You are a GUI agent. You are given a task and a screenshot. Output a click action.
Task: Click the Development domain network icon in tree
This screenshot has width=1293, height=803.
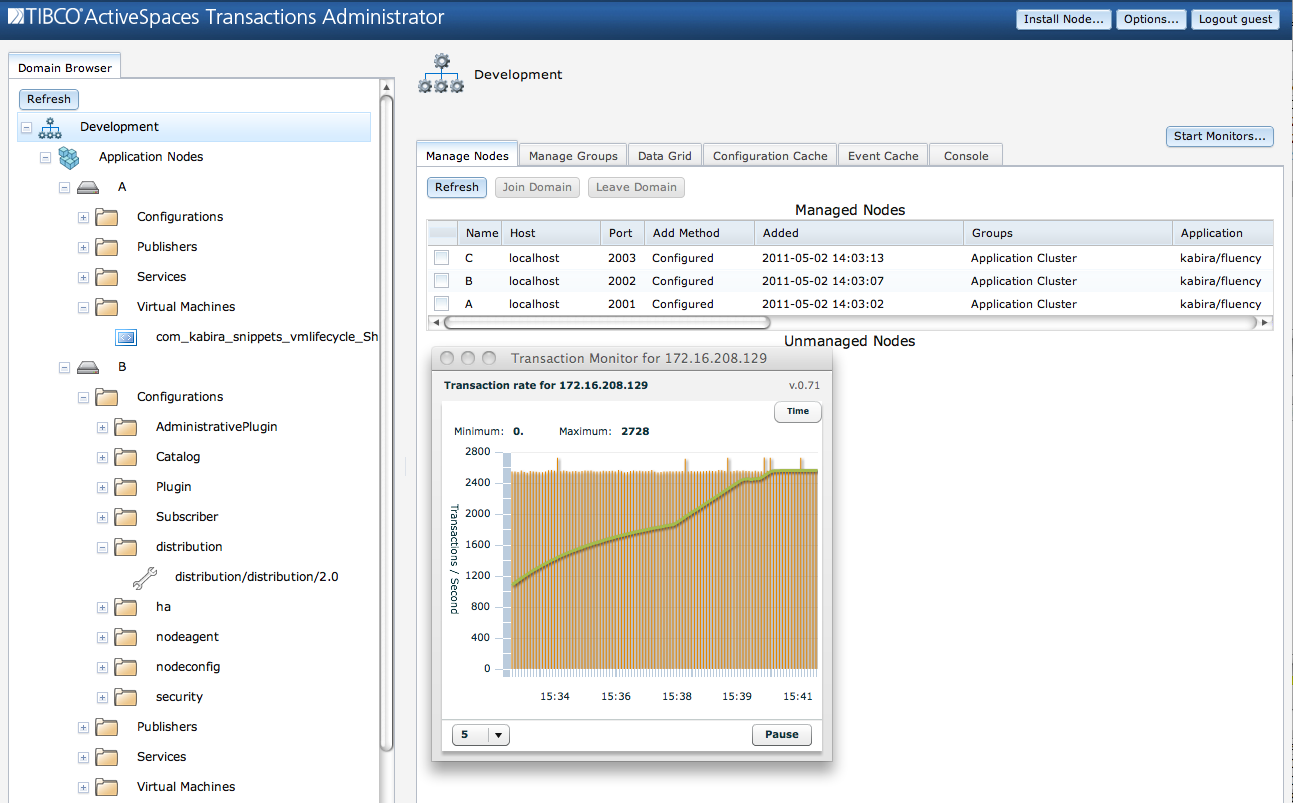[x=50, y=127]
